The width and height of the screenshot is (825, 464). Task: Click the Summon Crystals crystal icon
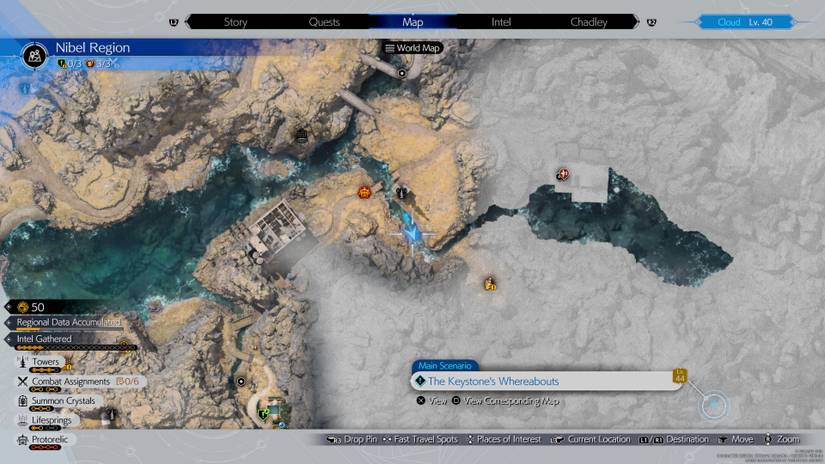pyautogui.click(x=23, y=401)
